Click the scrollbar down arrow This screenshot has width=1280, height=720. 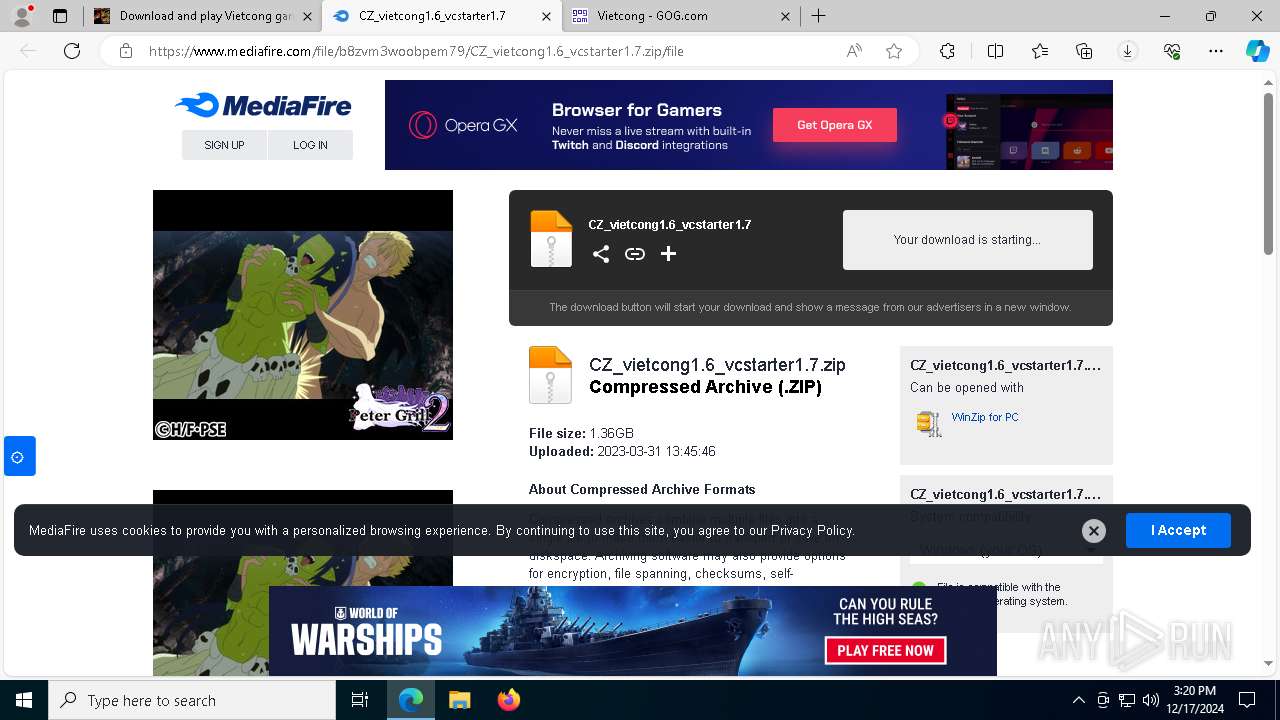tap(1269, 663)
